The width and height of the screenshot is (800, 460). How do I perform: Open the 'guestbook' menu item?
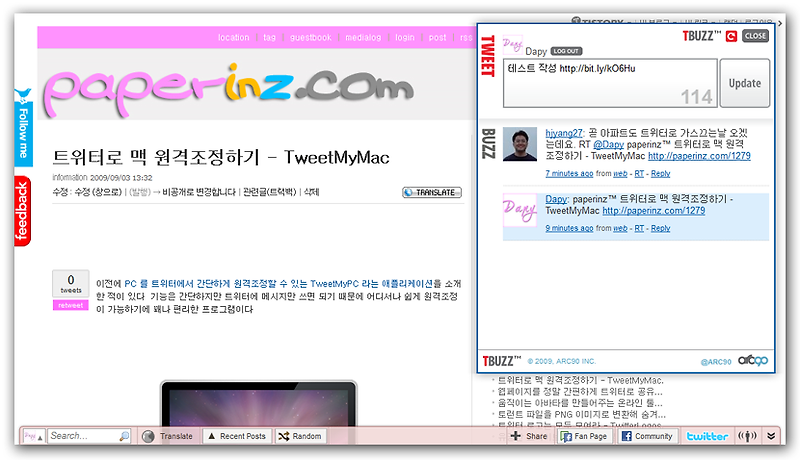tap(311, 37)
